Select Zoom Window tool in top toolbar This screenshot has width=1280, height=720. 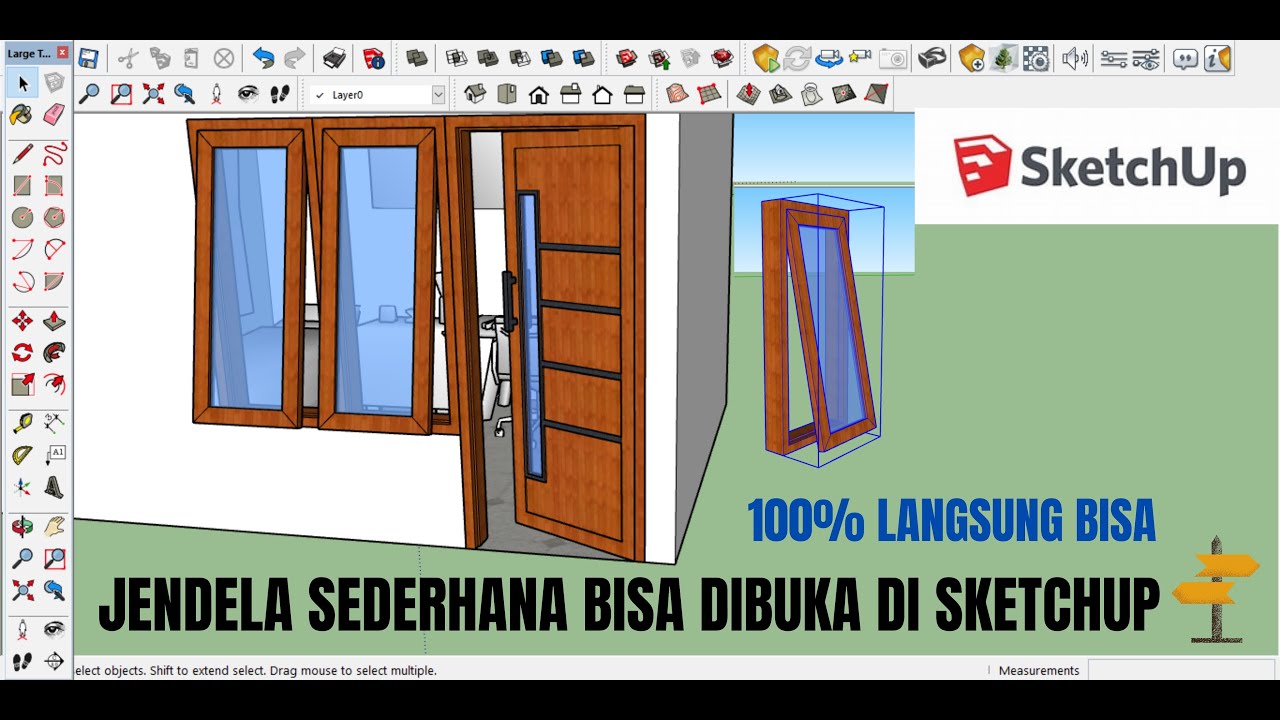(121, 94)
